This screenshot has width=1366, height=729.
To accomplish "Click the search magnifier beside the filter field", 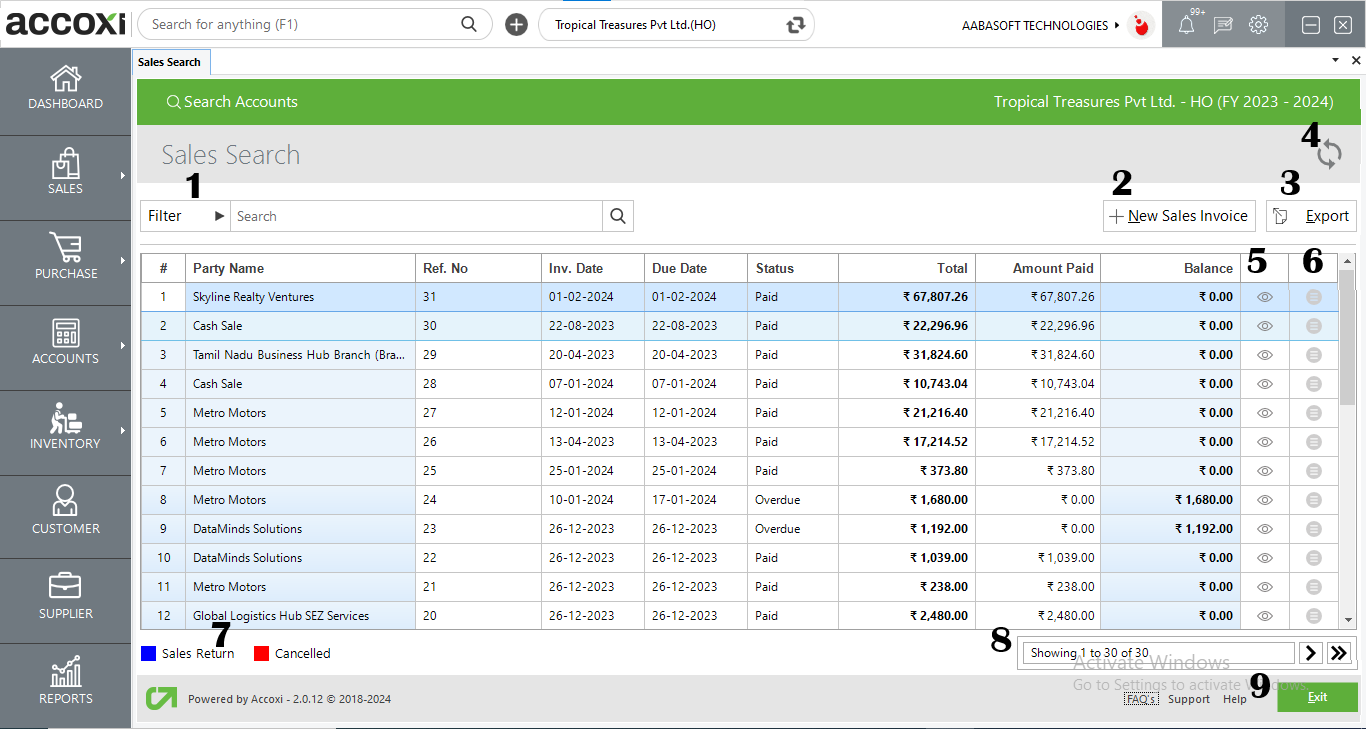I will [618, 216].
